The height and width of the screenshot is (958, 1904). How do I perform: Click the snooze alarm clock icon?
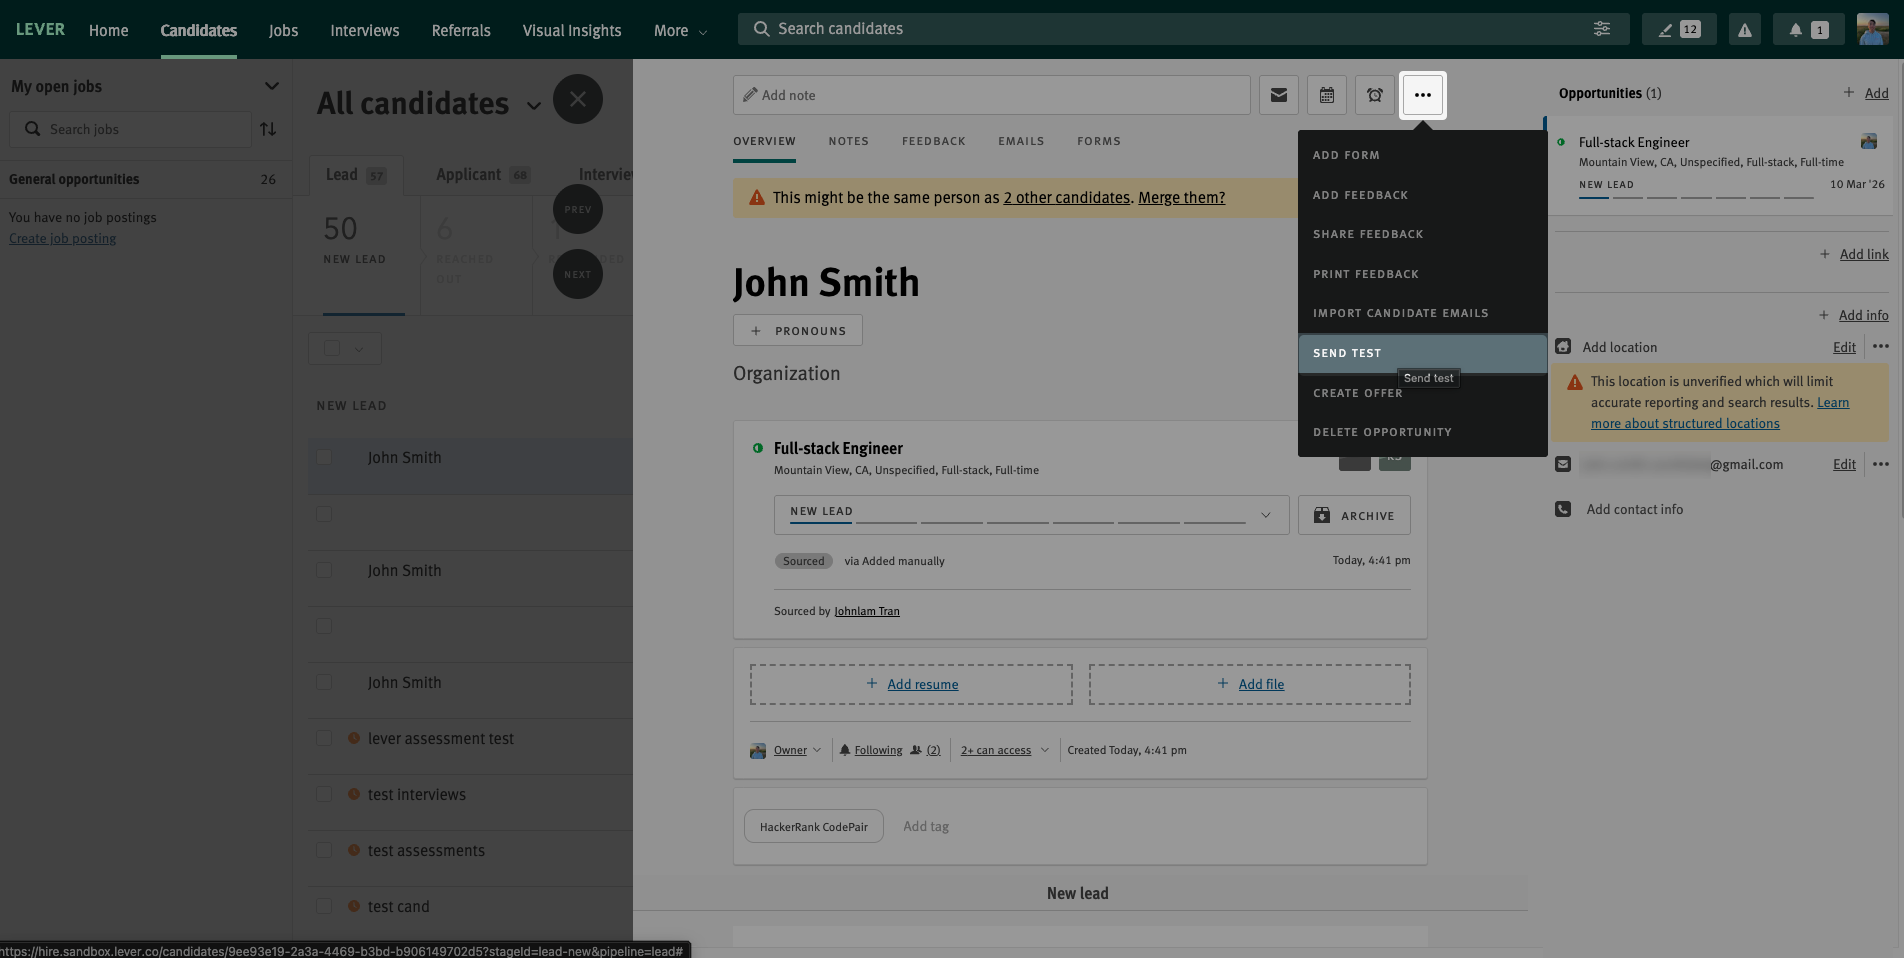click(x=1374, y=95)
